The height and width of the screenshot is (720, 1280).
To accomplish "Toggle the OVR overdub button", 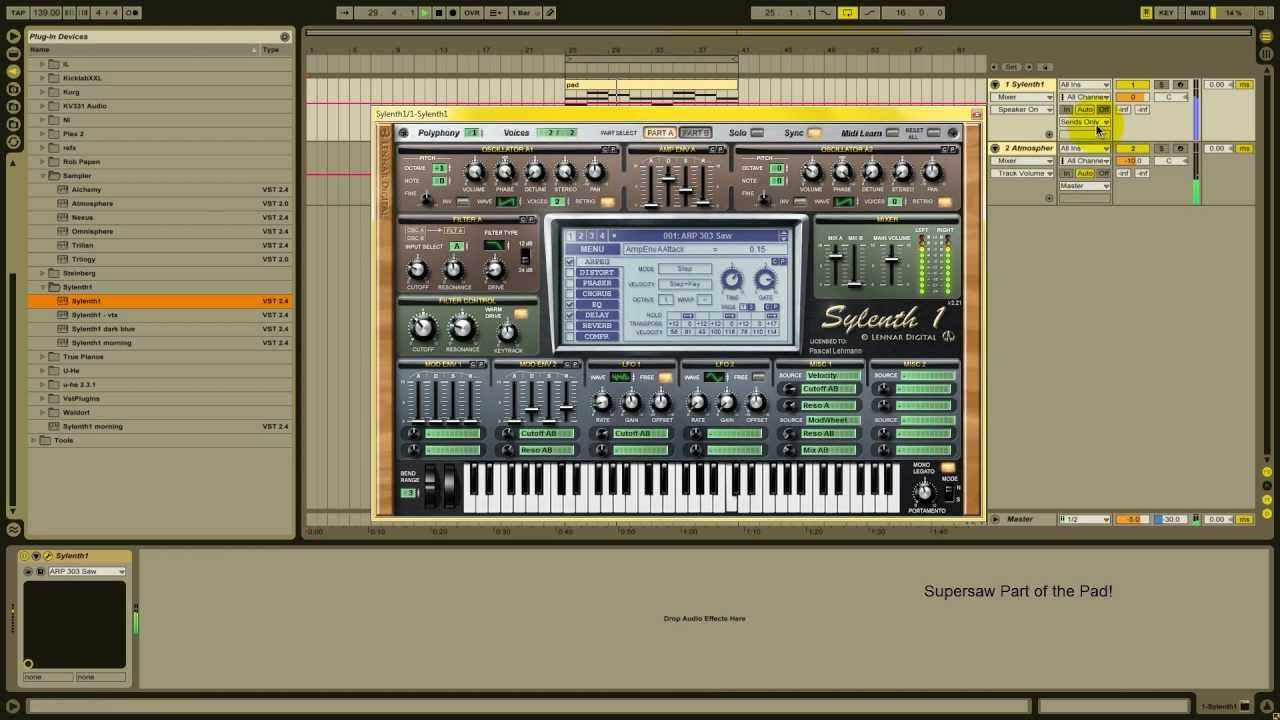I will point(471,13).
